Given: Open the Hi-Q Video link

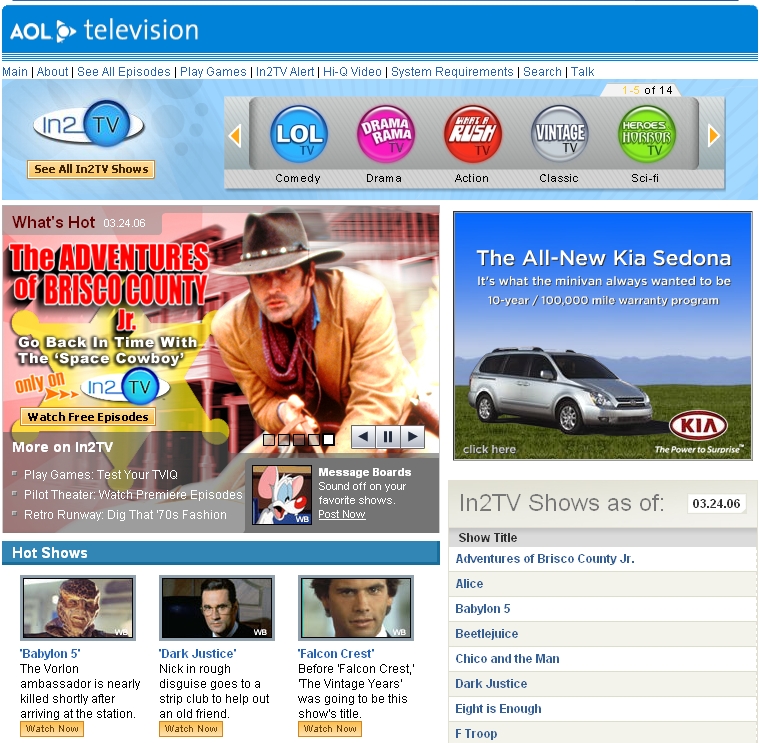Looking at the screenshot, I should [x=352, y=72].
